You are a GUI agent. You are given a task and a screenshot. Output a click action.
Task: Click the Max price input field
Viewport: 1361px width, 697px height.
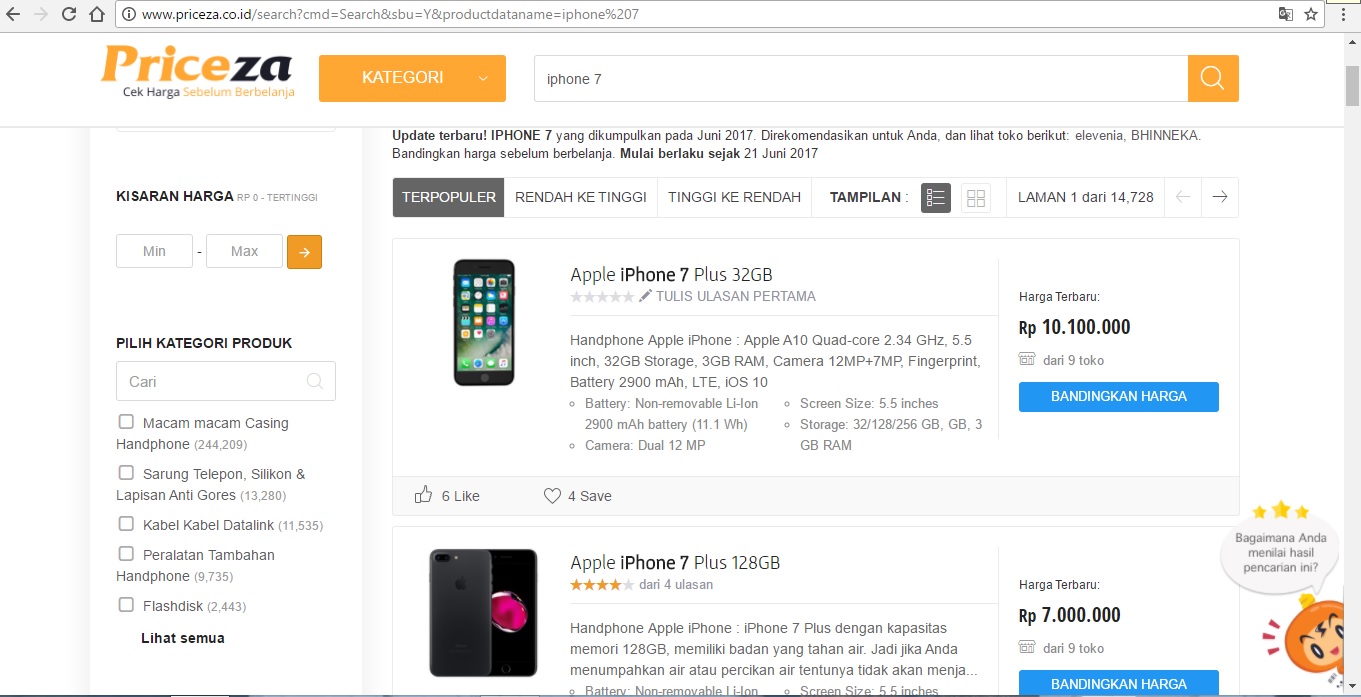245,251
